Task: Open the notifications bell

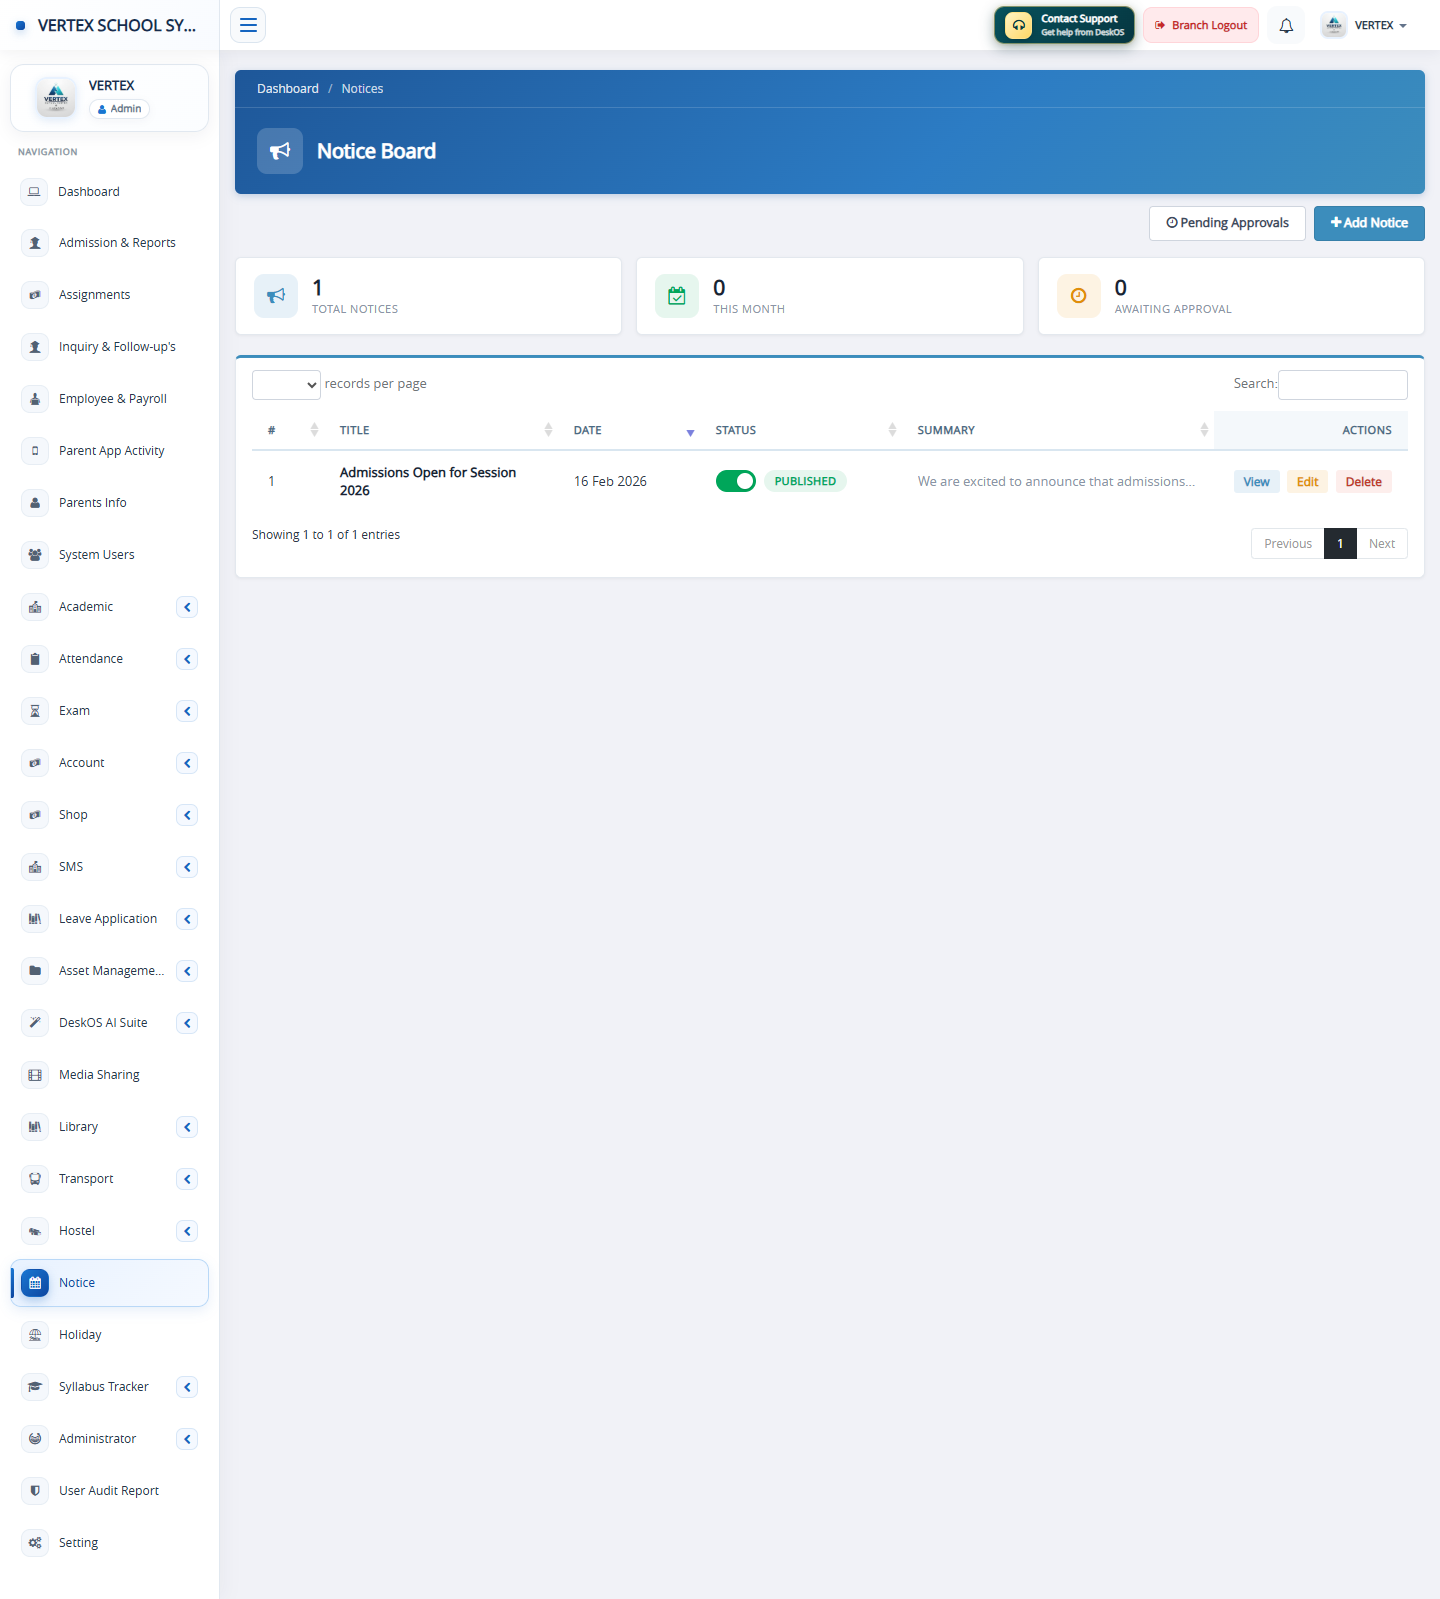Action: tap(1286, 25)
